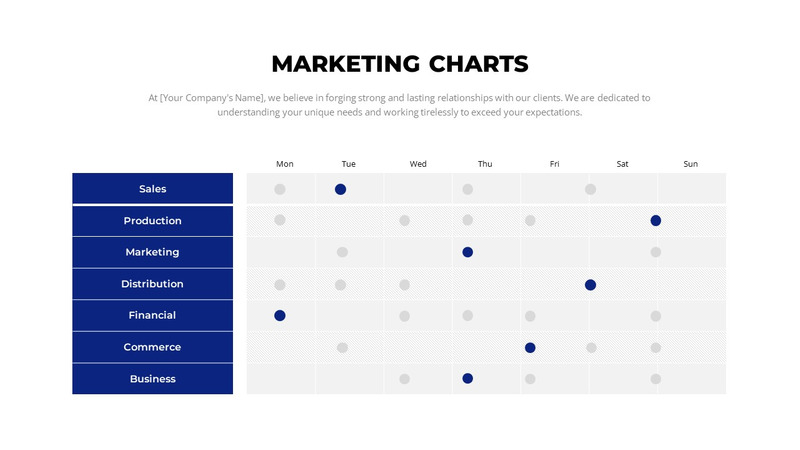This screenshot has height=450, width=800.
Task: Click the Production row label
Action: [x=153, y=220]
